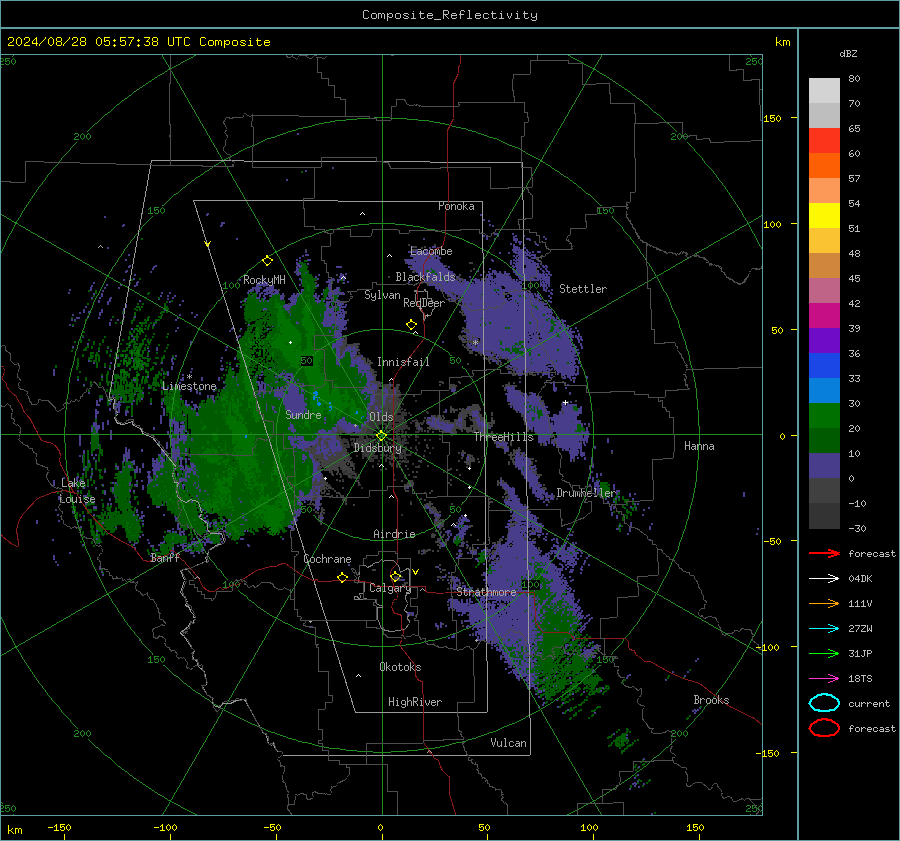
Task: Click the Ponoka label
Action: [x=456, y=206]
